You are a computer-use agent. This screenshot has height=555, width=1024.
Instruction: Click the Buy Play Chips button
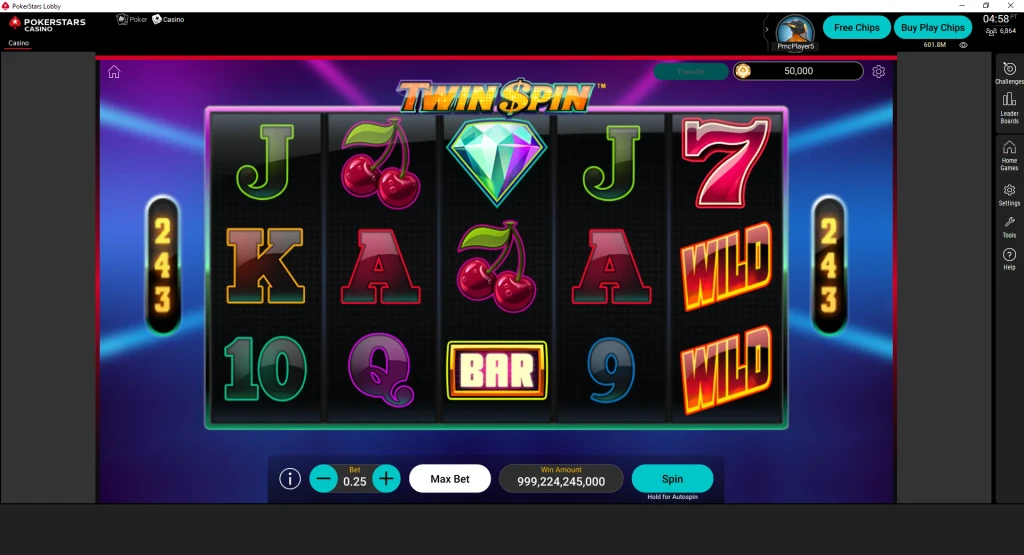coord(933,27)
